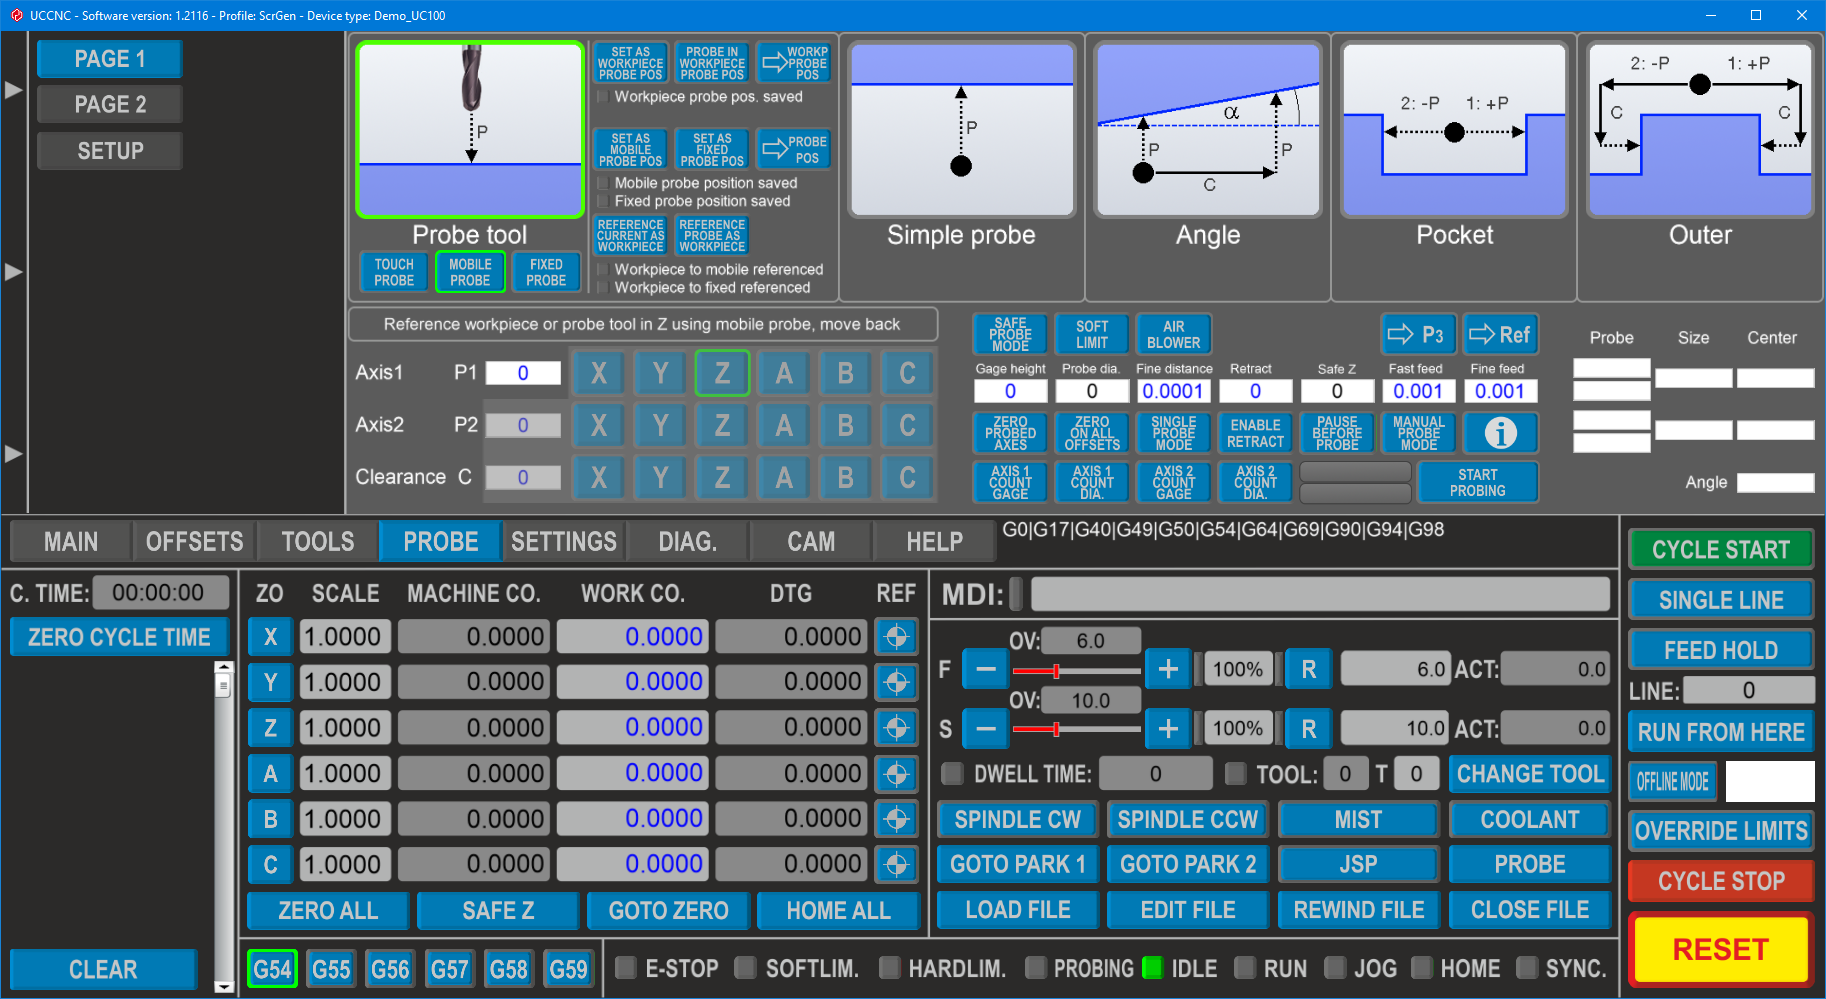Click the X axis home crosshair icon
The height and width of the screenshot is (999, 1826).
pos(896,637)
